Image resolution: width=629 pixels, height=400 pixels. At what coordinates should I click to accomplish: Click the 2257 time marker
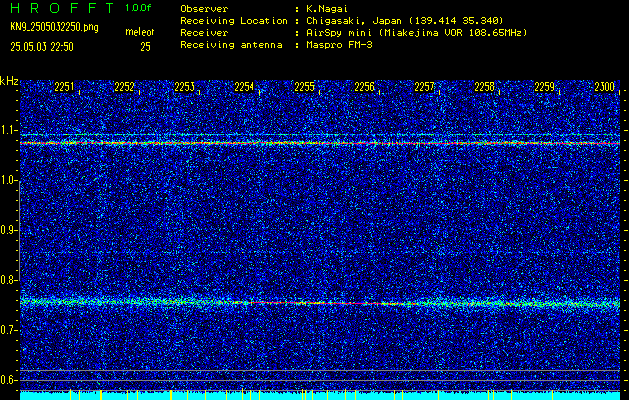point(424,87)
